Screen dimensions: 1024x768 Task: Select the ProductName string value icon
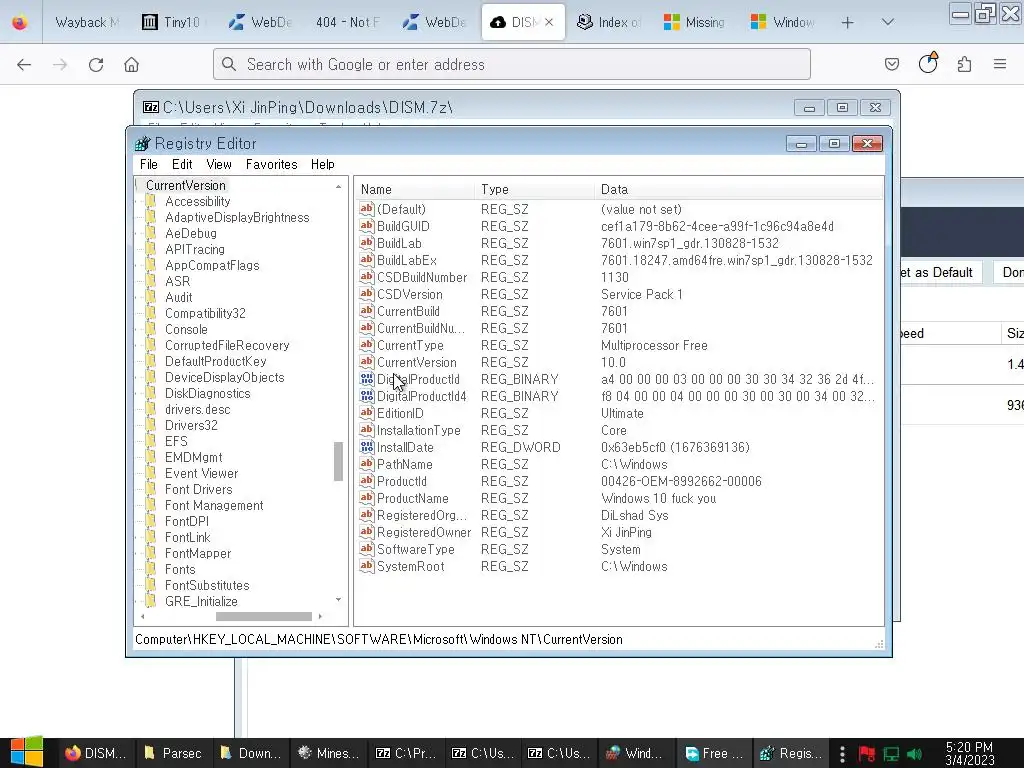point(366,498)
